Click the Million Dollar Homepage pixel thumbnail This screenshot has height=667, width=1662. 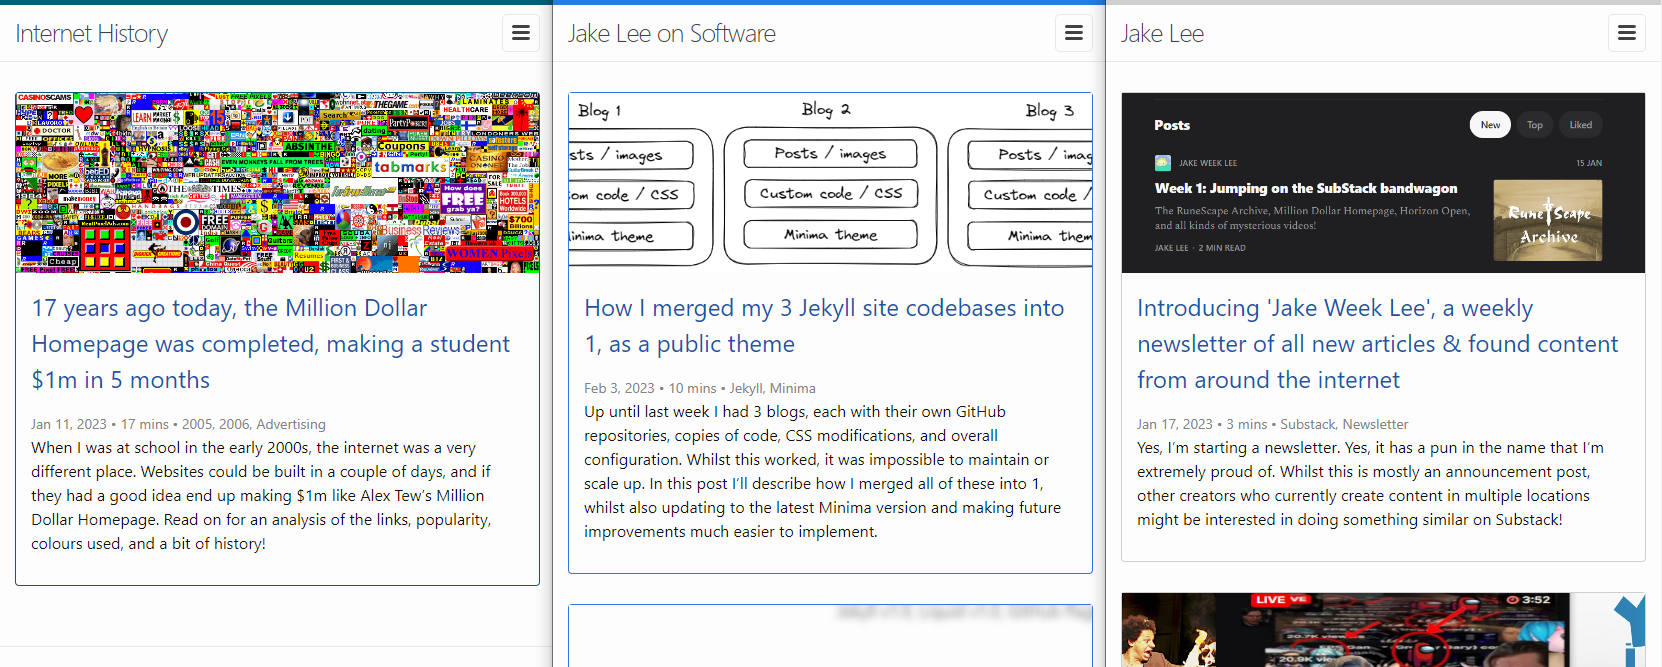(x=277, y=183)
